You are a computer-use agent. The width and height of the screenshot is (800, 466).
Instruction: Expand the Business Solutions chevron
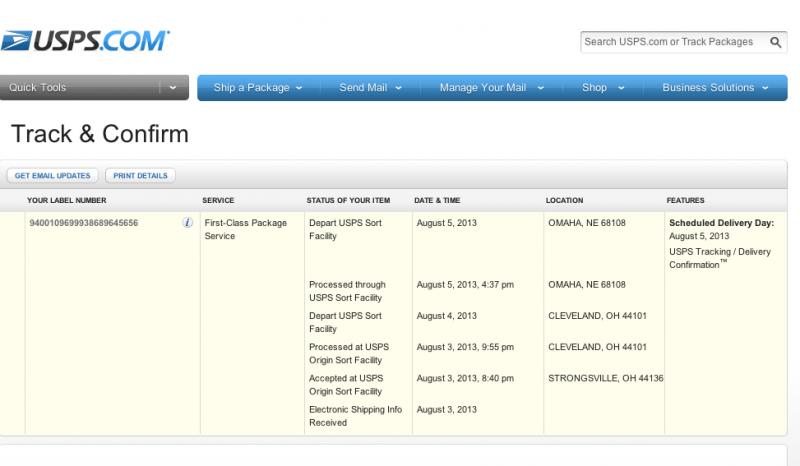point(765,88)
